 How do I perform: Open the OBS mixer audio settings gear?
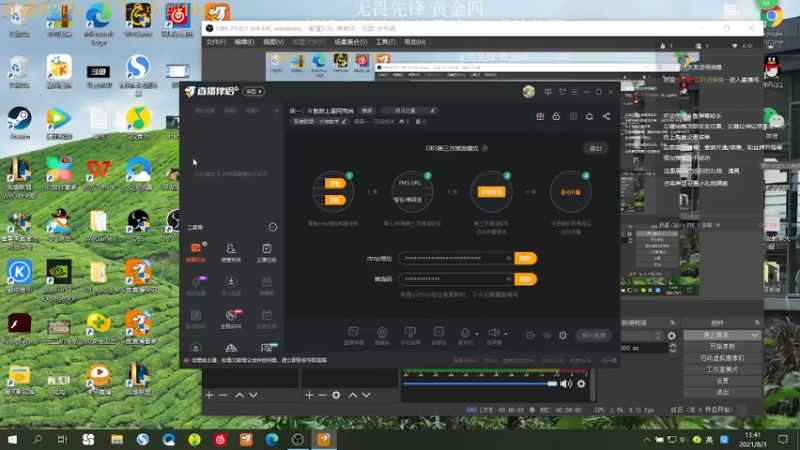(581, 384)
